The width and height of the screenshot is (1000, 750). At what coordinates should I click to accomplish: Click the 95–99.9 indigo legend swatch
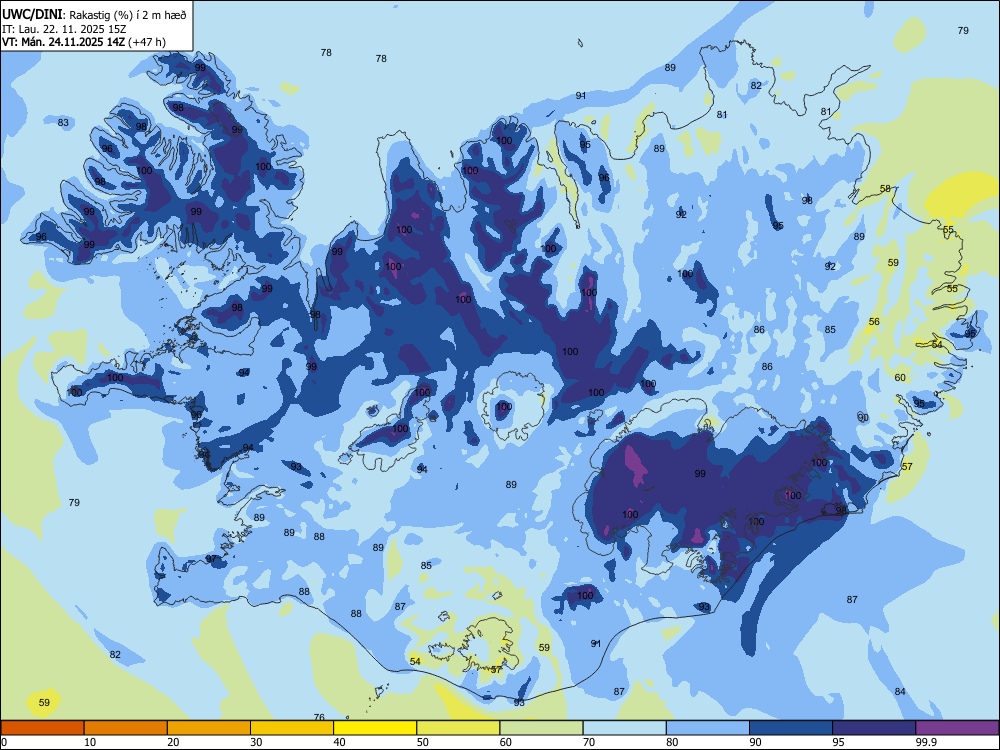874,728
